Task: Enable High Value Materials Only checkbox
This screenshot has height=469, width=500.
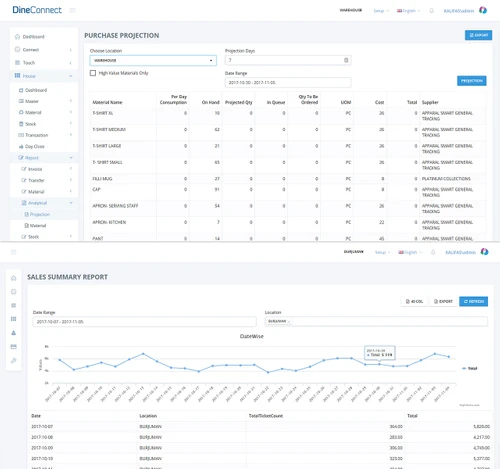Action: [93, 73]
